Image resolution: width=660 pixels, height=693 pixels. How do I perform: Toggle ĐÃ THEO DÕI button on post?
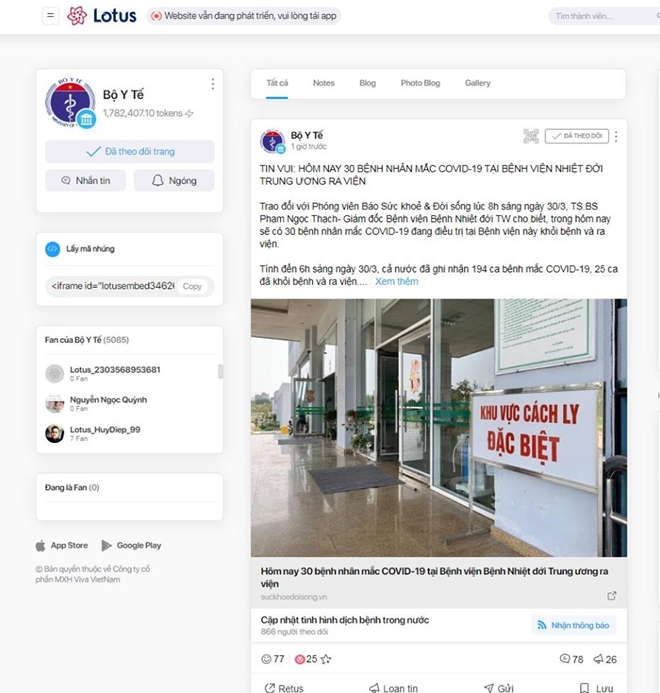(577, 136)
